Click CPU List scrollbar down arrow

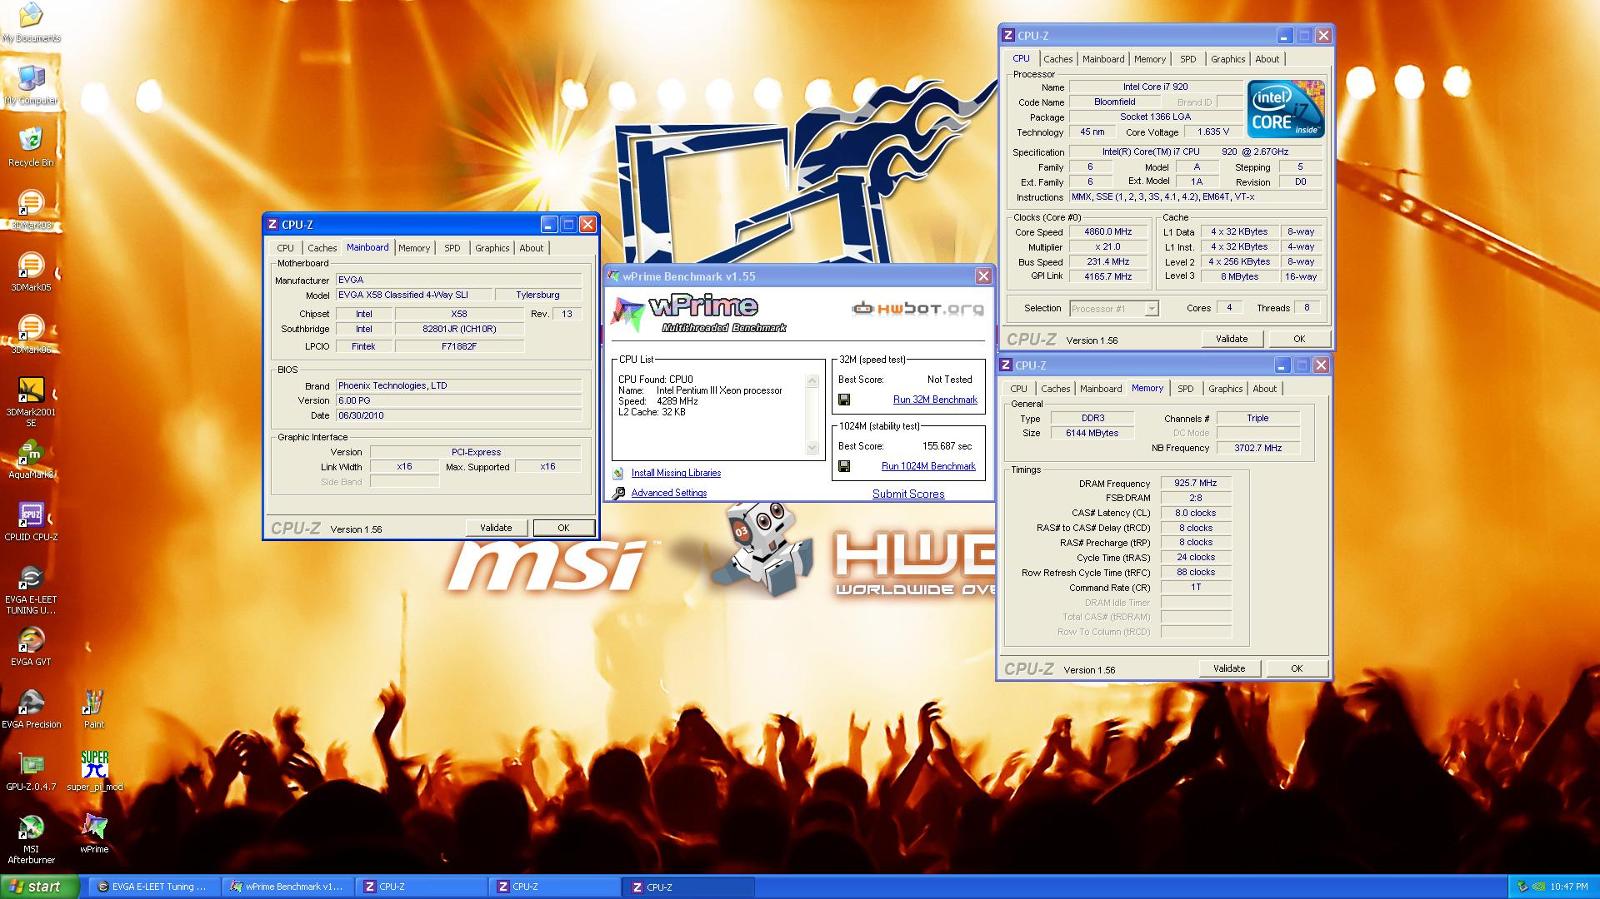coord(812,449)
